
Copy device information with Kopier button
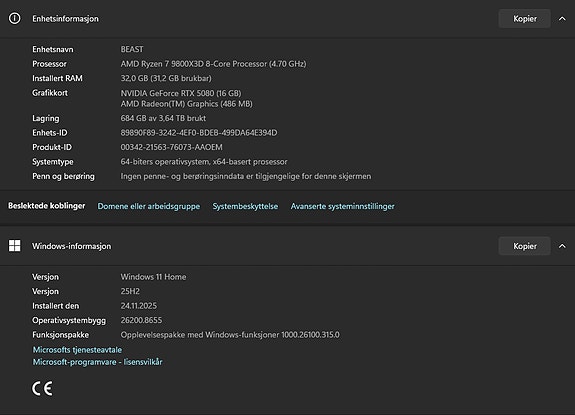524,19
